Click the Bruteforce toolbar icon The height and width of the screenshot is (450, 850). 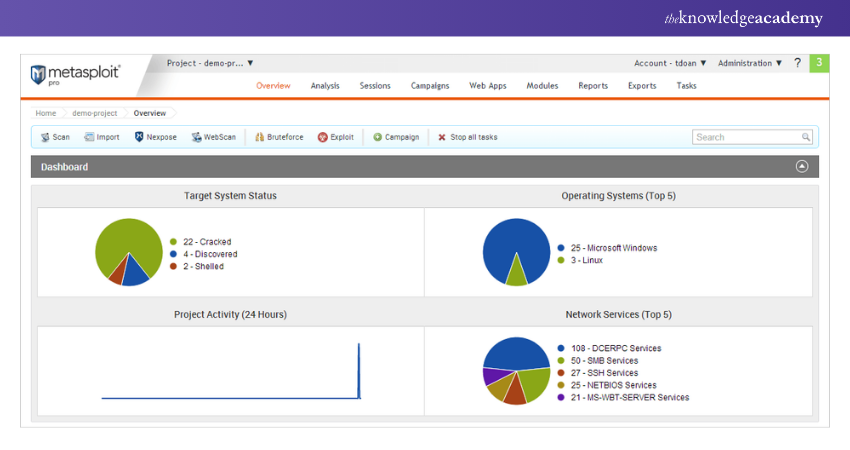coord(260,137)
